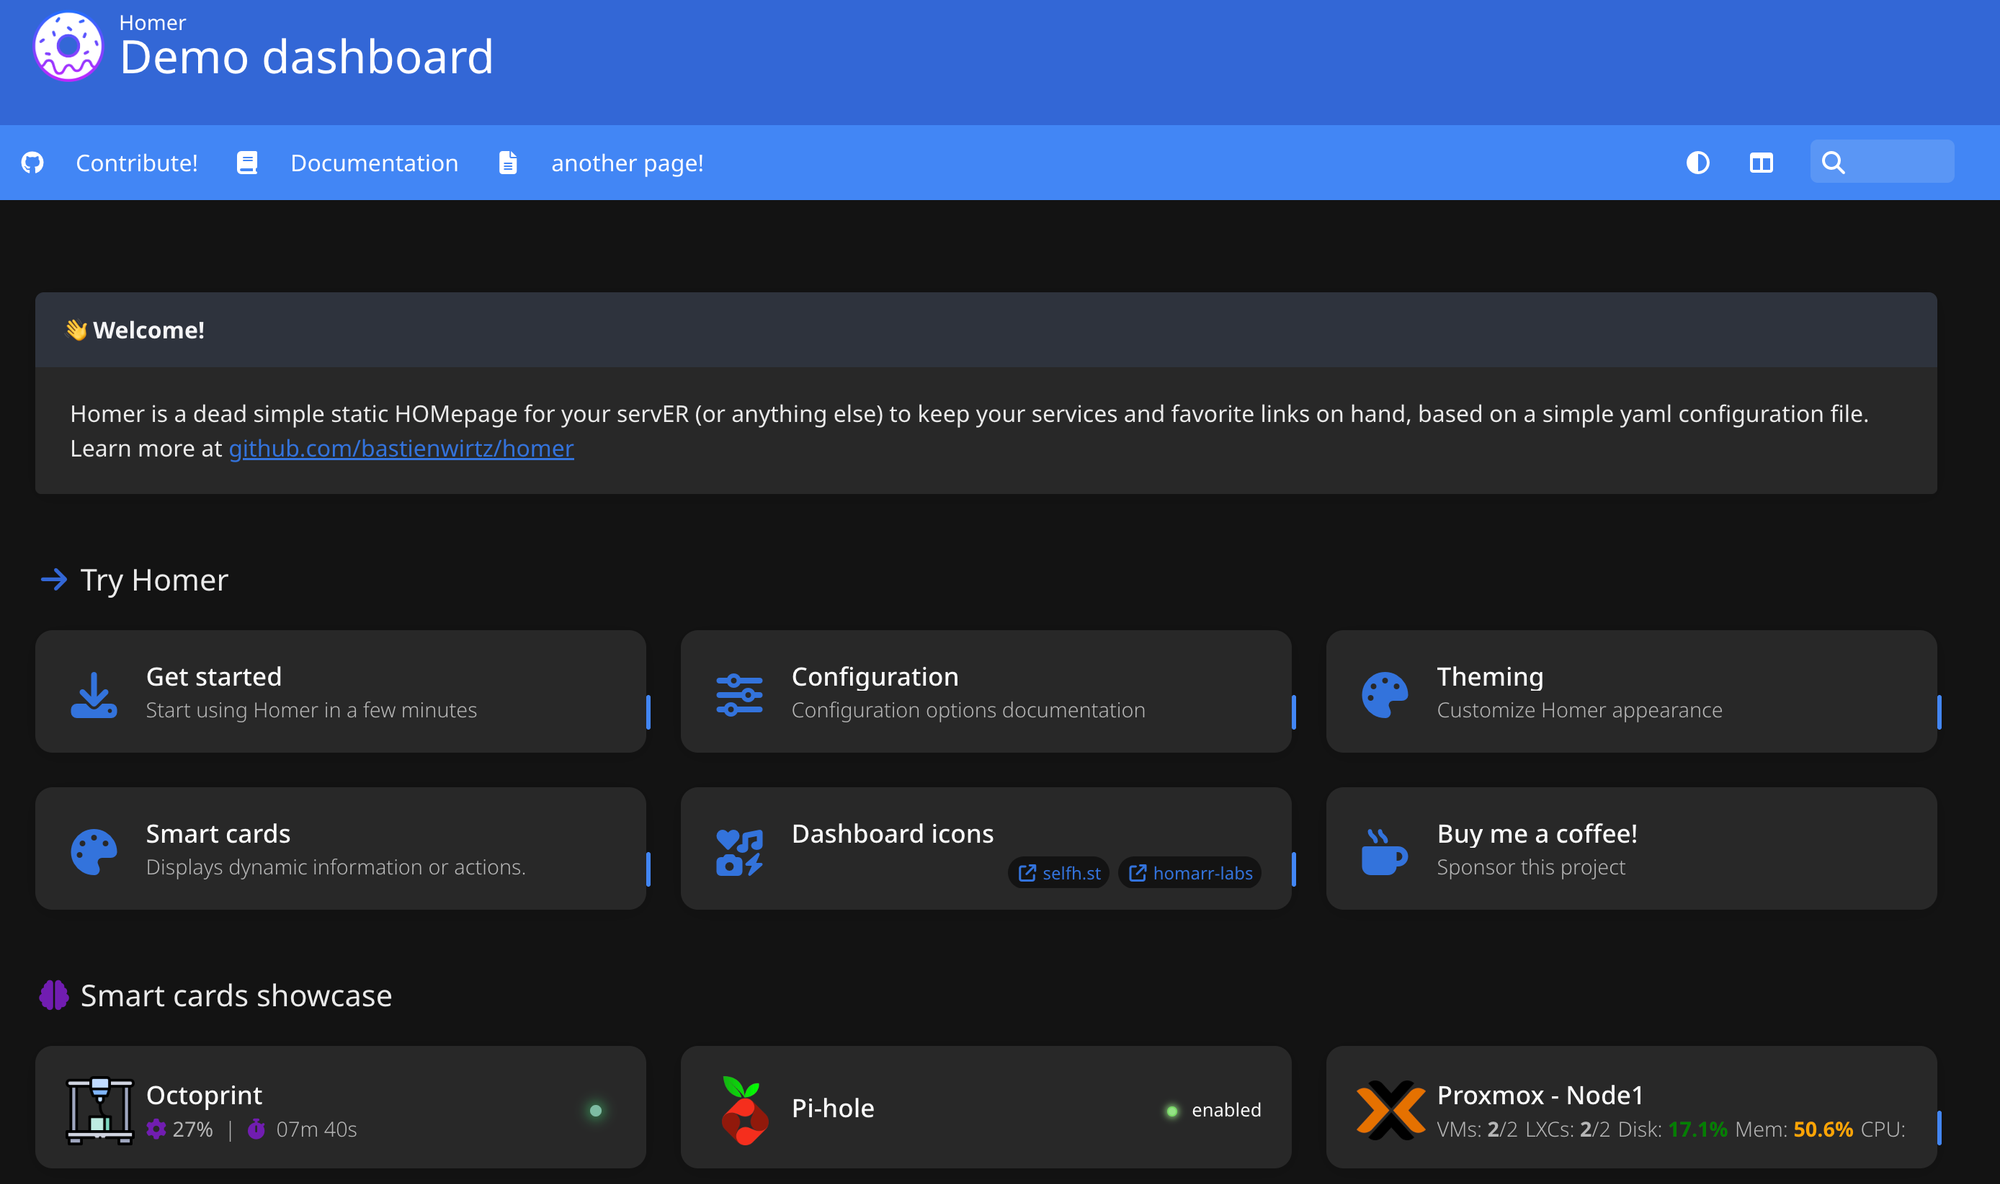Toggle the column layout view
Image resolution: width=2000 pixels, height=1184 pixels.
(1761, 163)
